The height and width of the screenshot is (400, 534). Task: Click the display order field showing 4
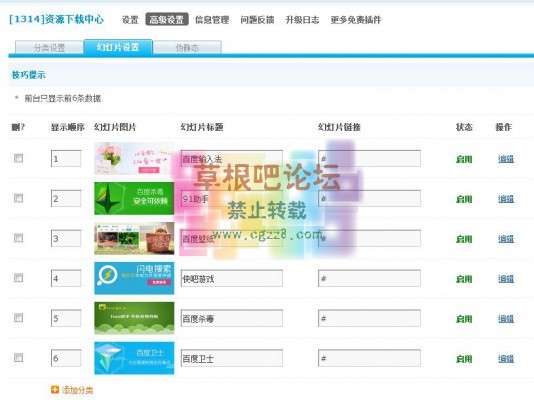tap(66, 278)
